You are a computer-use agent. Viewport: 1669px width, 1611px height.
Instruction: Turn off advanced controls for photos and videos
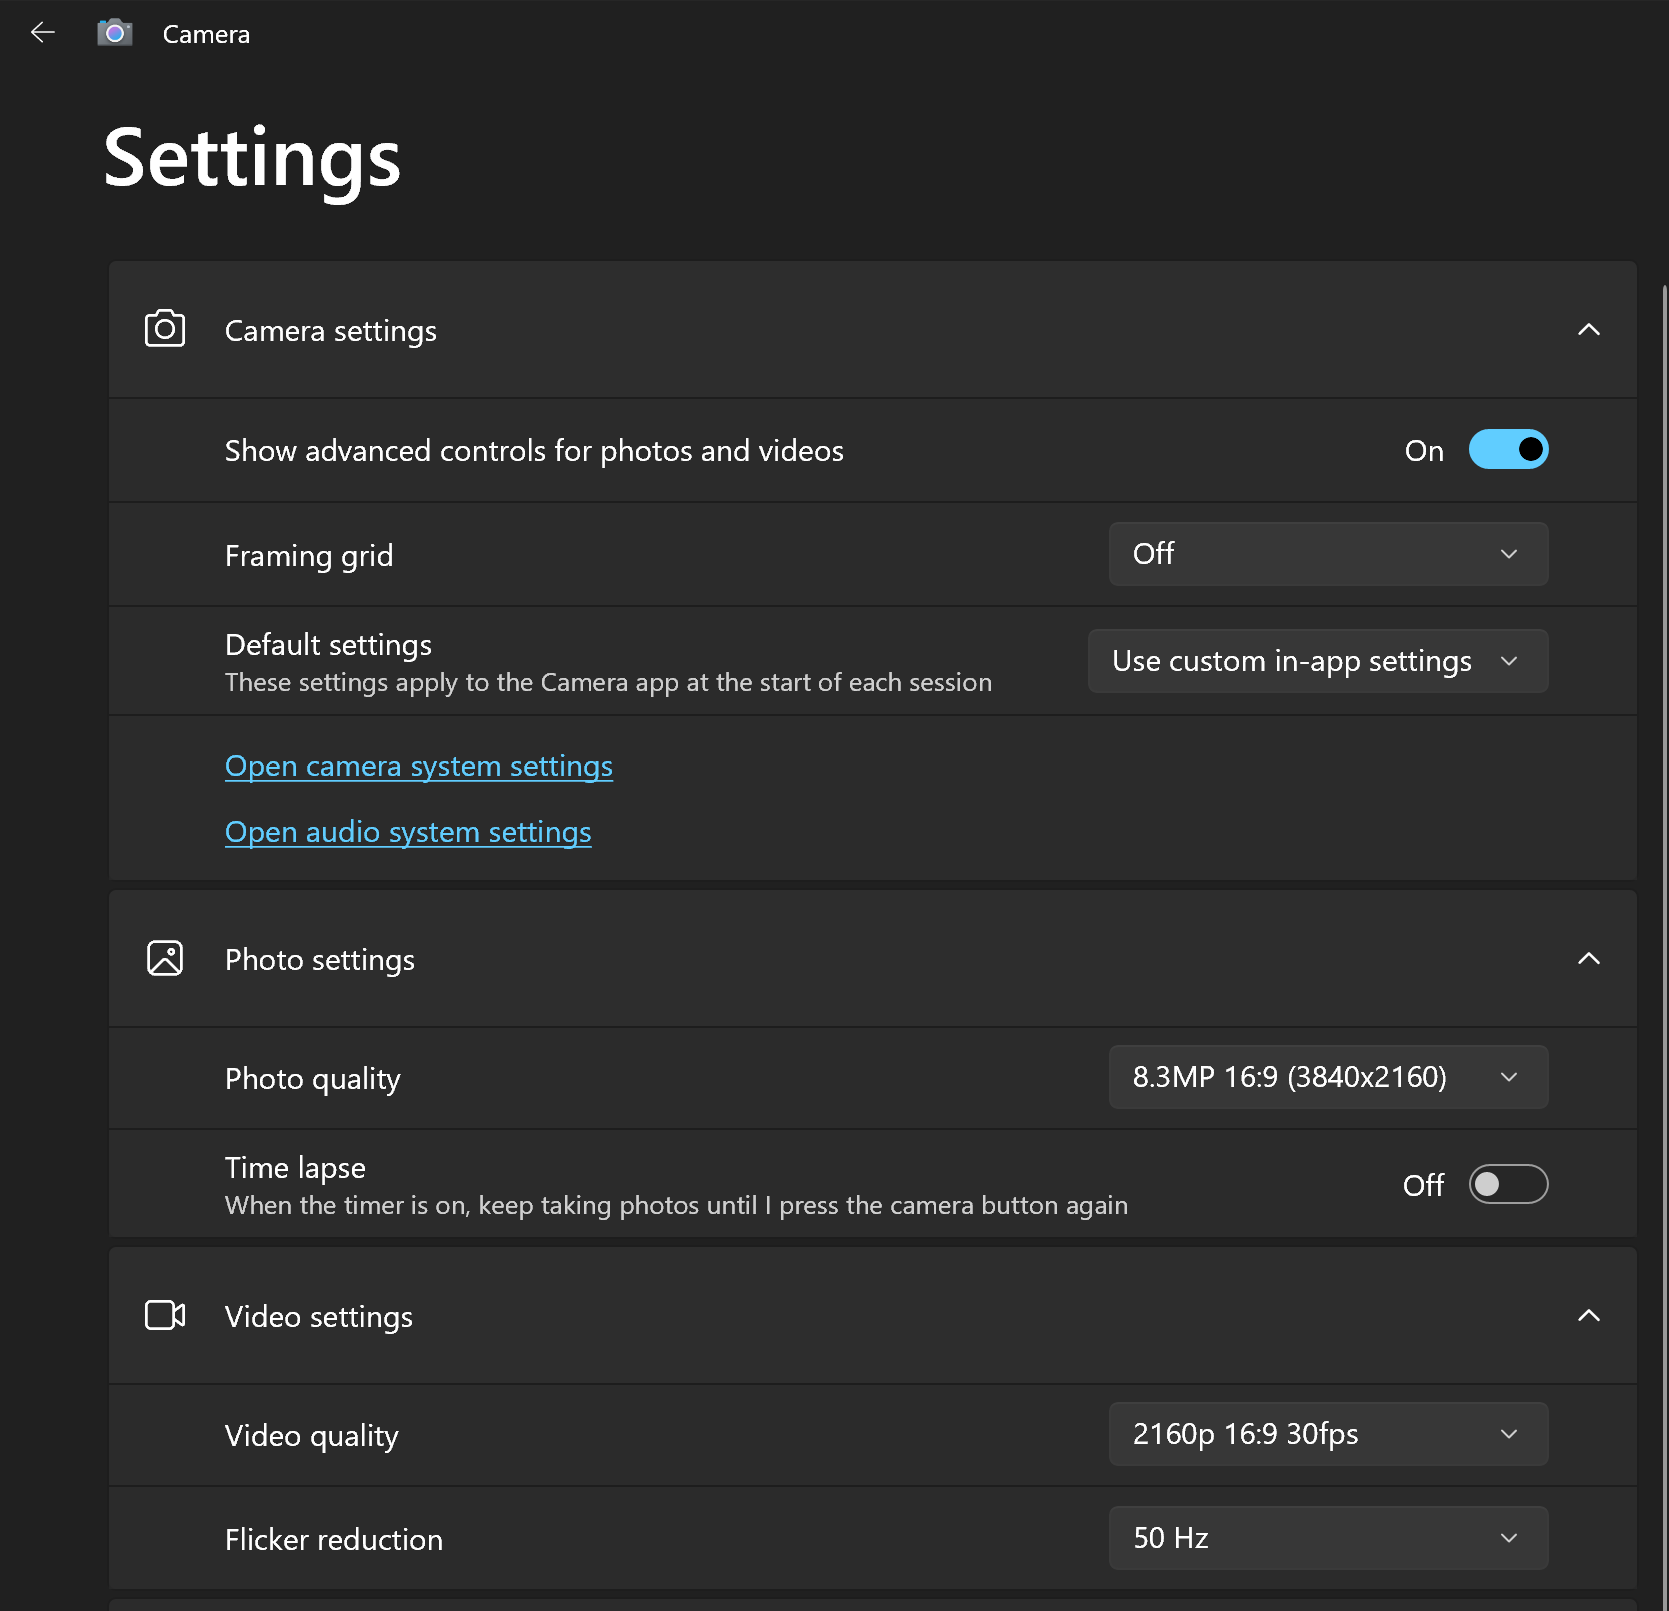pyautogui.click(x=1508, y=450)
